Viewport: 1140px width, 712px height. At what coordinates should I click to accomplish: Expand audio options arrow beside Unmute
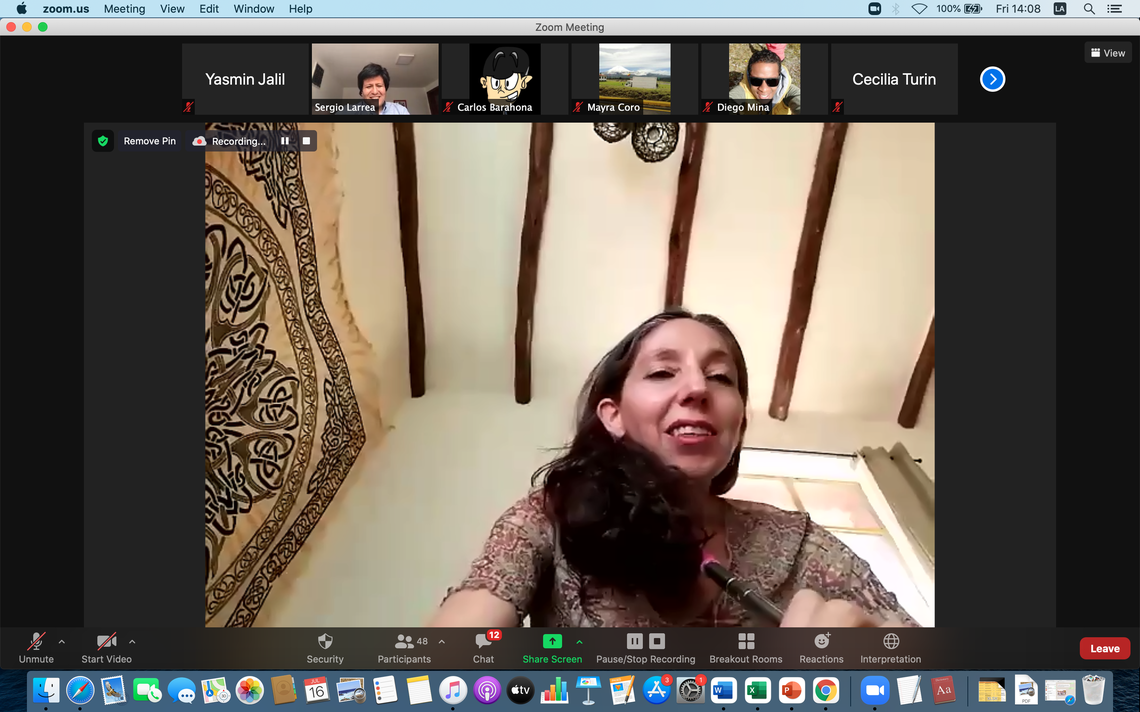click(62, 642)
